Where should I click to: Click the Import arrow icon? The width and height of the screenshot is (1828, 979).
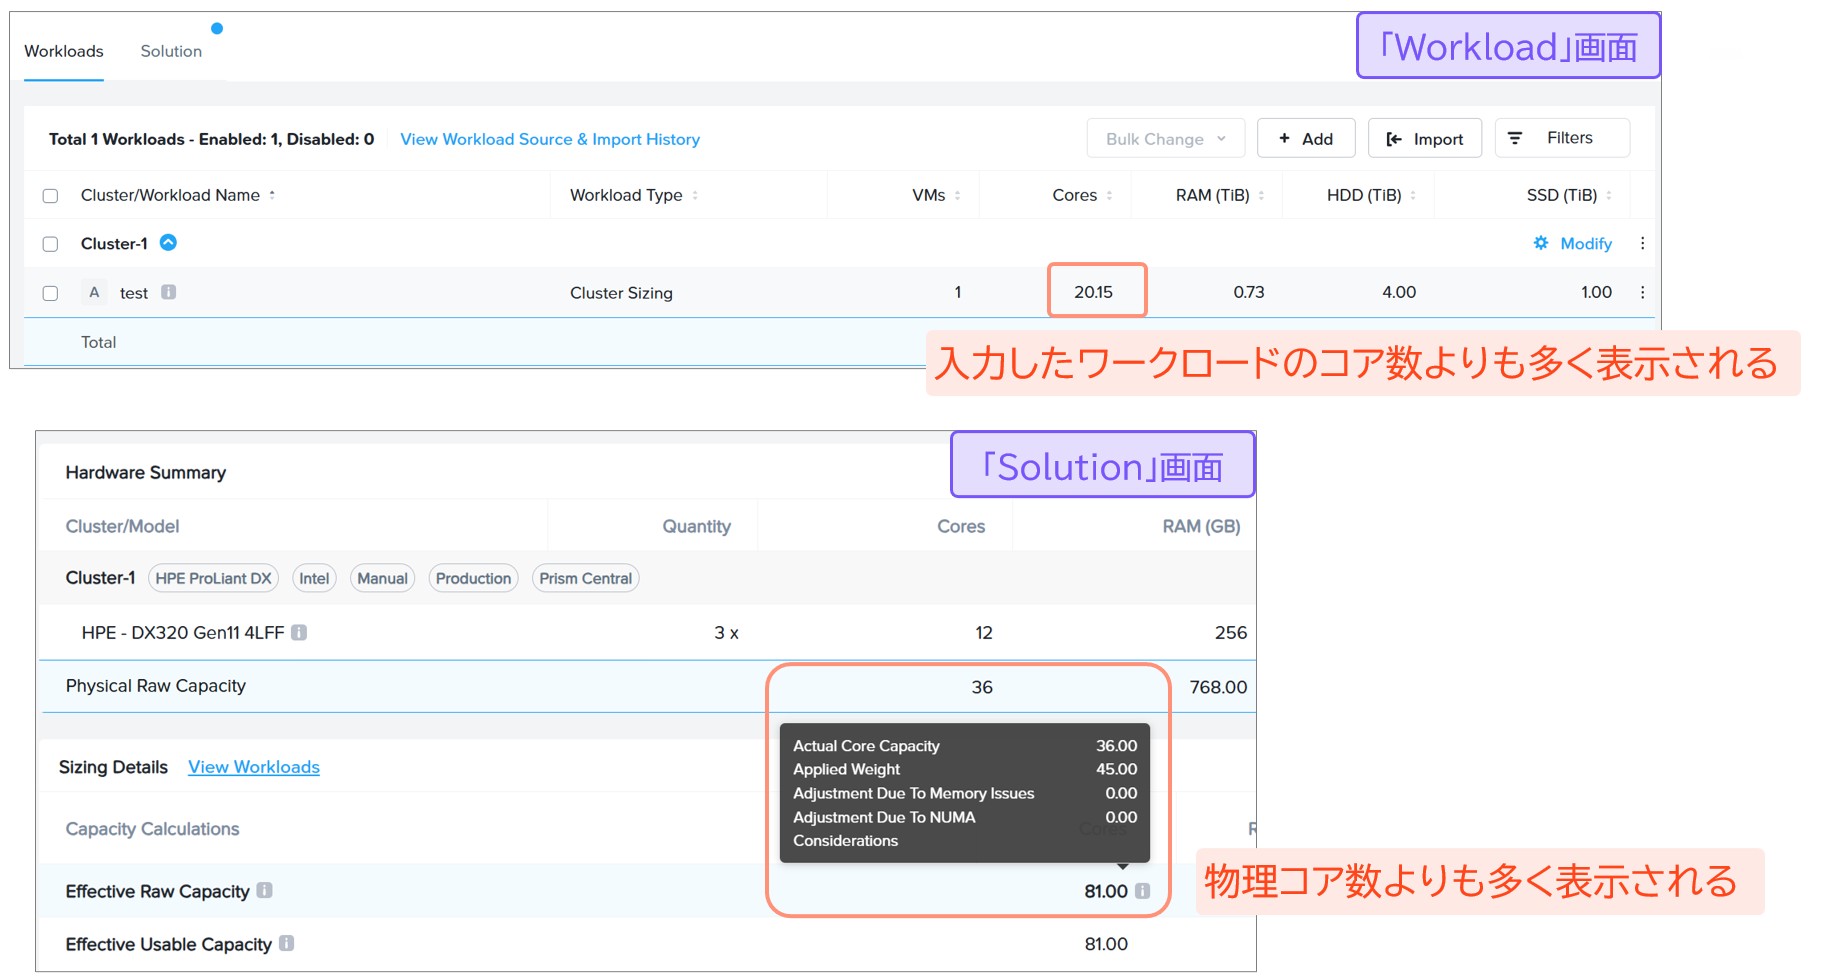1394,139
